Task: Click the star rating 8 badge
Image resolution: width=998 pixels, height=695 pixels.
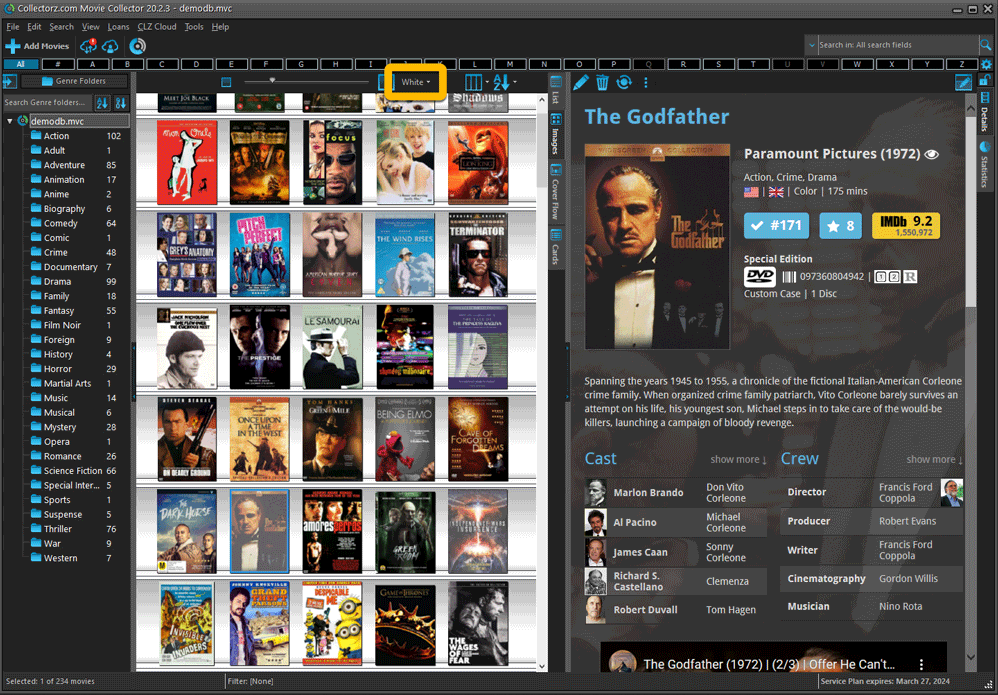Action: coord(840,225)
